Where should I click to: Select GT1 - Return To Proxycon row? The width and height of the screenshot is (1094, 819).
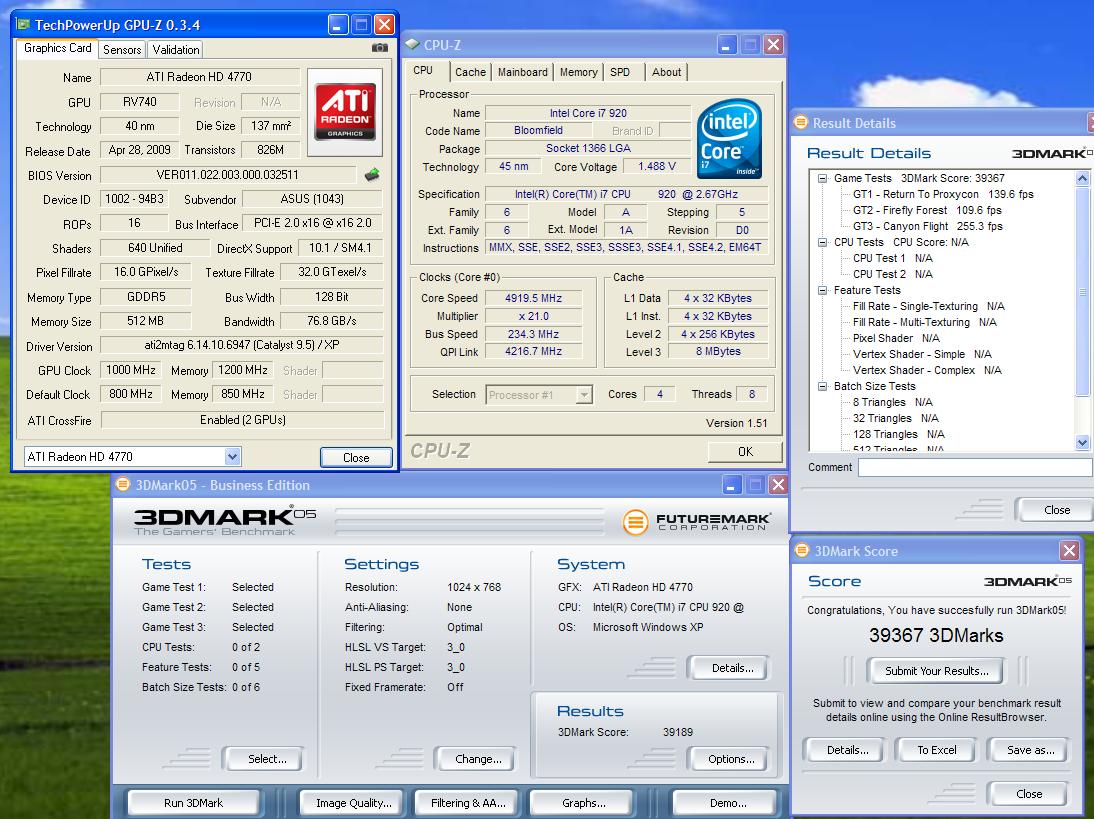[x=943, y=194]
